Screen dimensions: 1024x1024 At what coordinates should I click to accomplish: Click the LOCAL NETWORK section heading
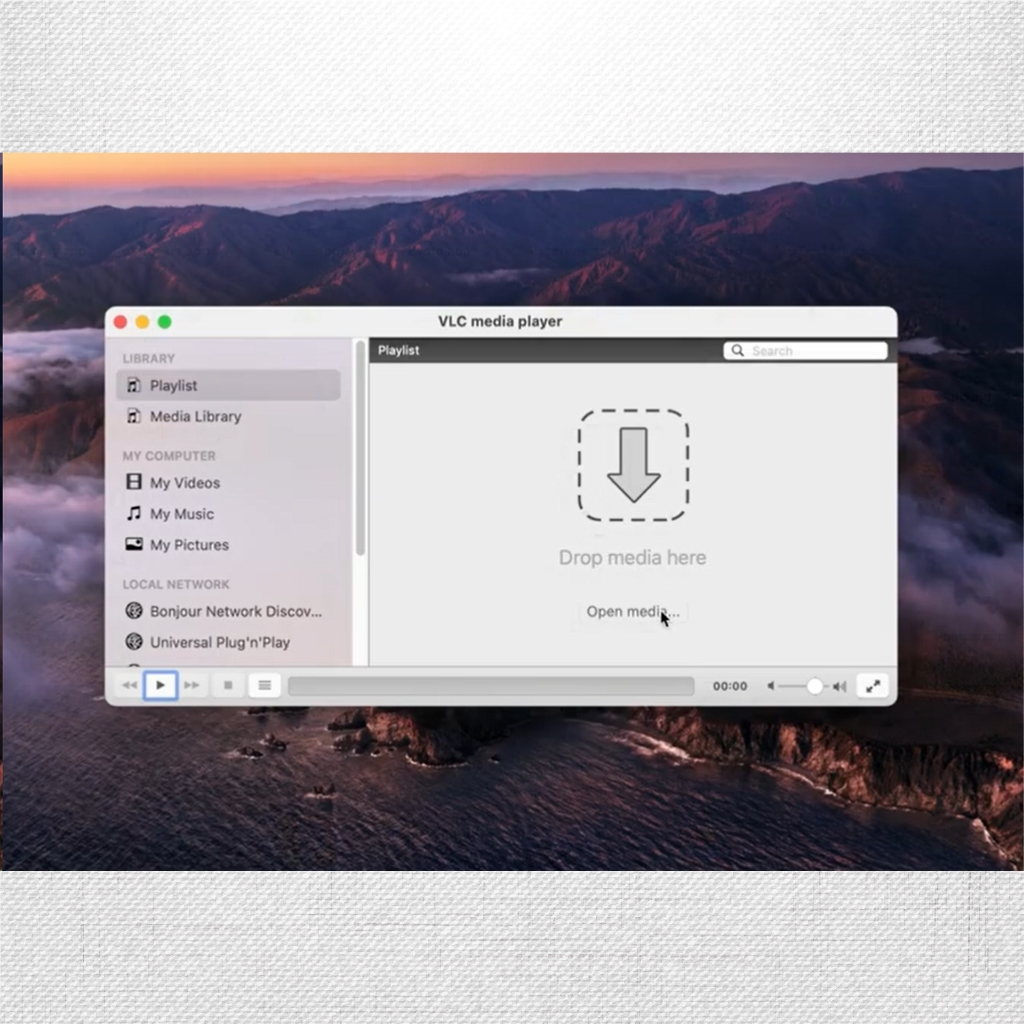(x=176, y=584)
